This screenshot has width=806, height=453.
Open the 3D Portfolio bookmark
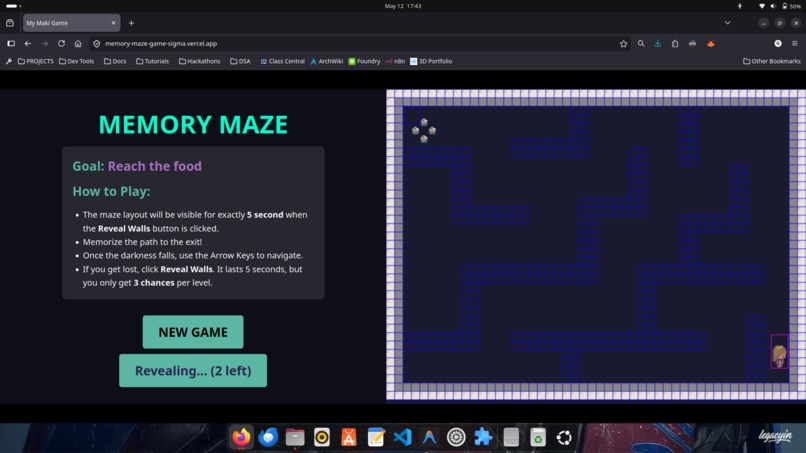point(431,61)
